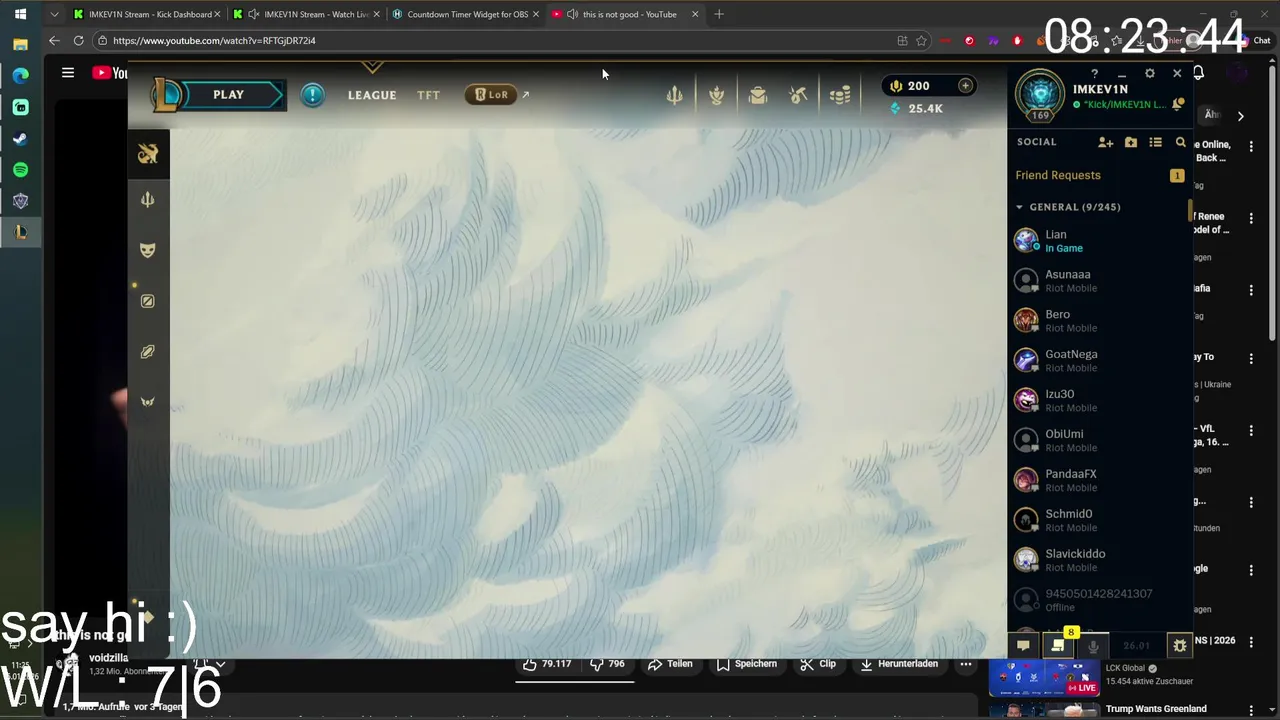The height and width of the screenshot is (720, 1280).
Task: Select the LEAGUE tab
Action: tap(372, 95)
